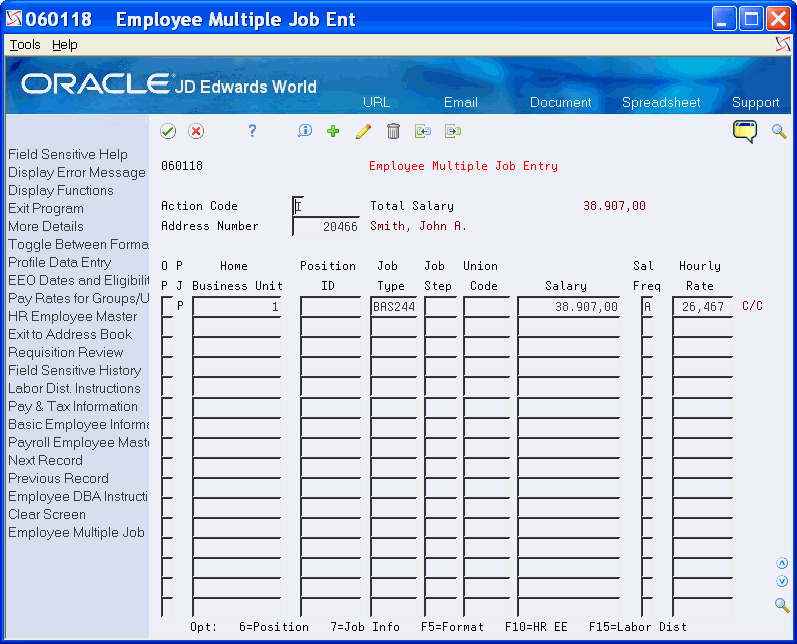Image resolution: width=797 pixels, height=644 pixels.
Task: Click the menu bar corner logo icon
Action: pyautogui.click(x=783, y=44)
